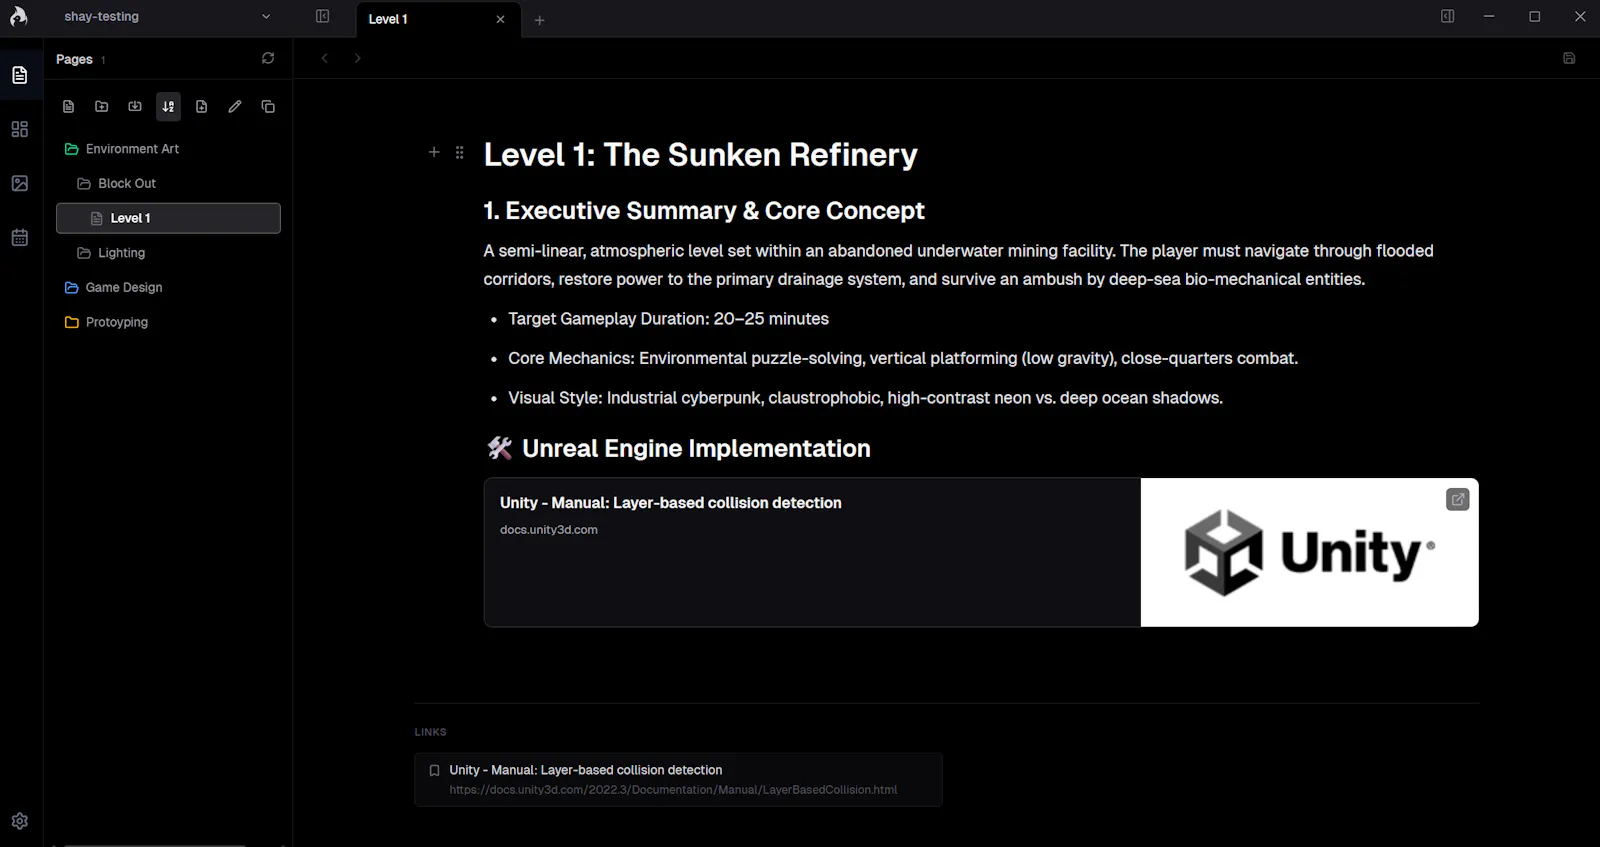Add a block with plus handle
The width and height of the screenshot is (1600, 847).
point(434,152)
